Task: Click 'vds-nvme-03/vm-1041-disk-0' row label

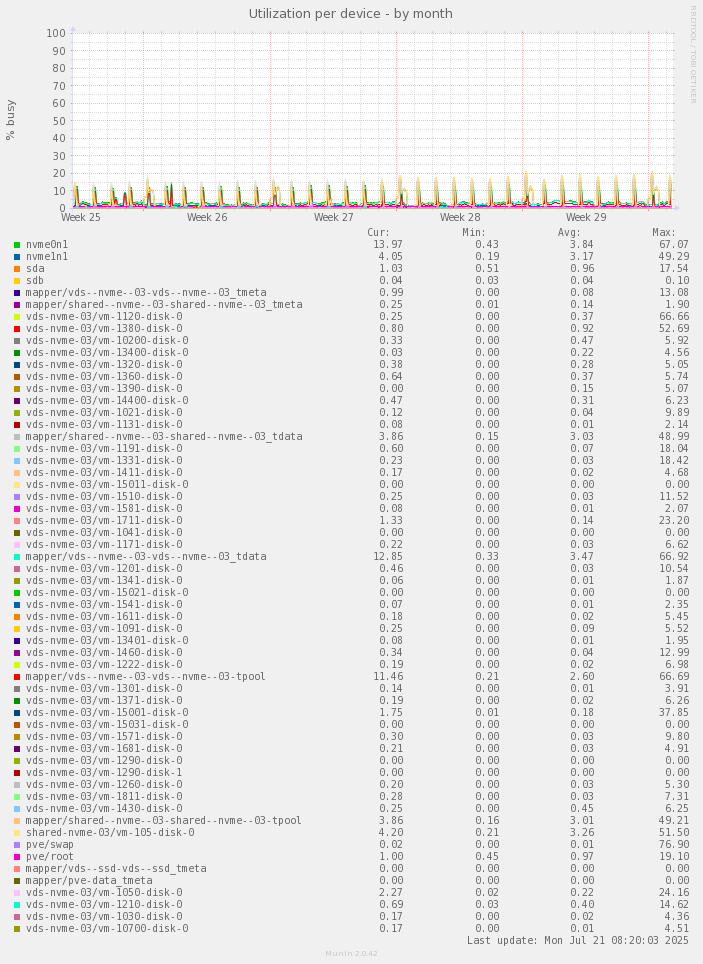Action: 104,532
